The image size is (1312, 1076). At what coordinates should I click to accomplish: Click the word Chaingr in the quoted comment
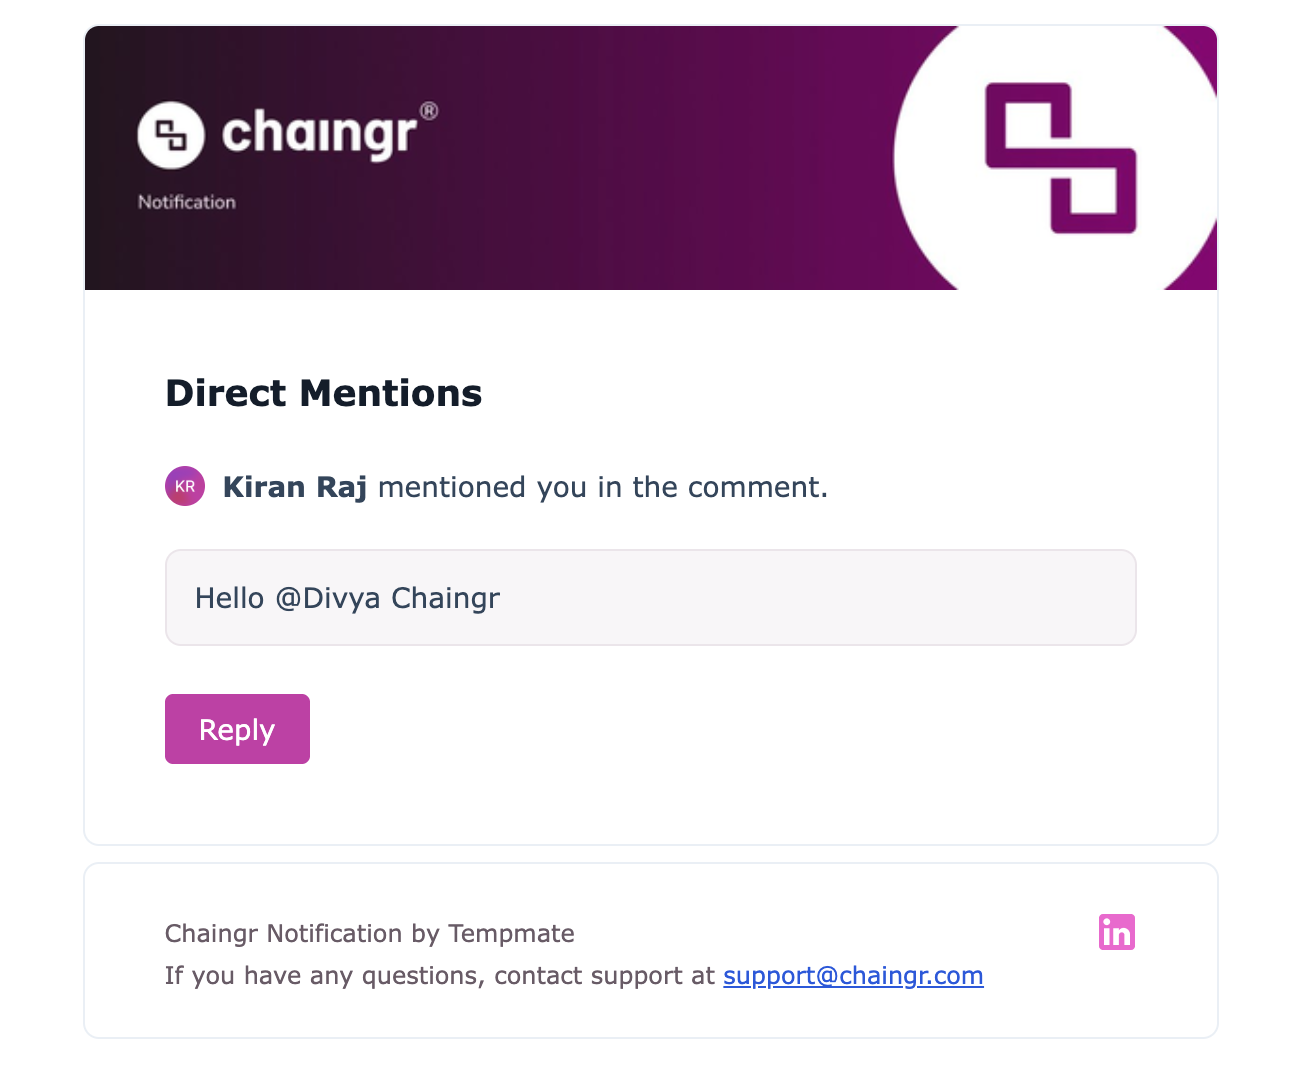point(445,598)
